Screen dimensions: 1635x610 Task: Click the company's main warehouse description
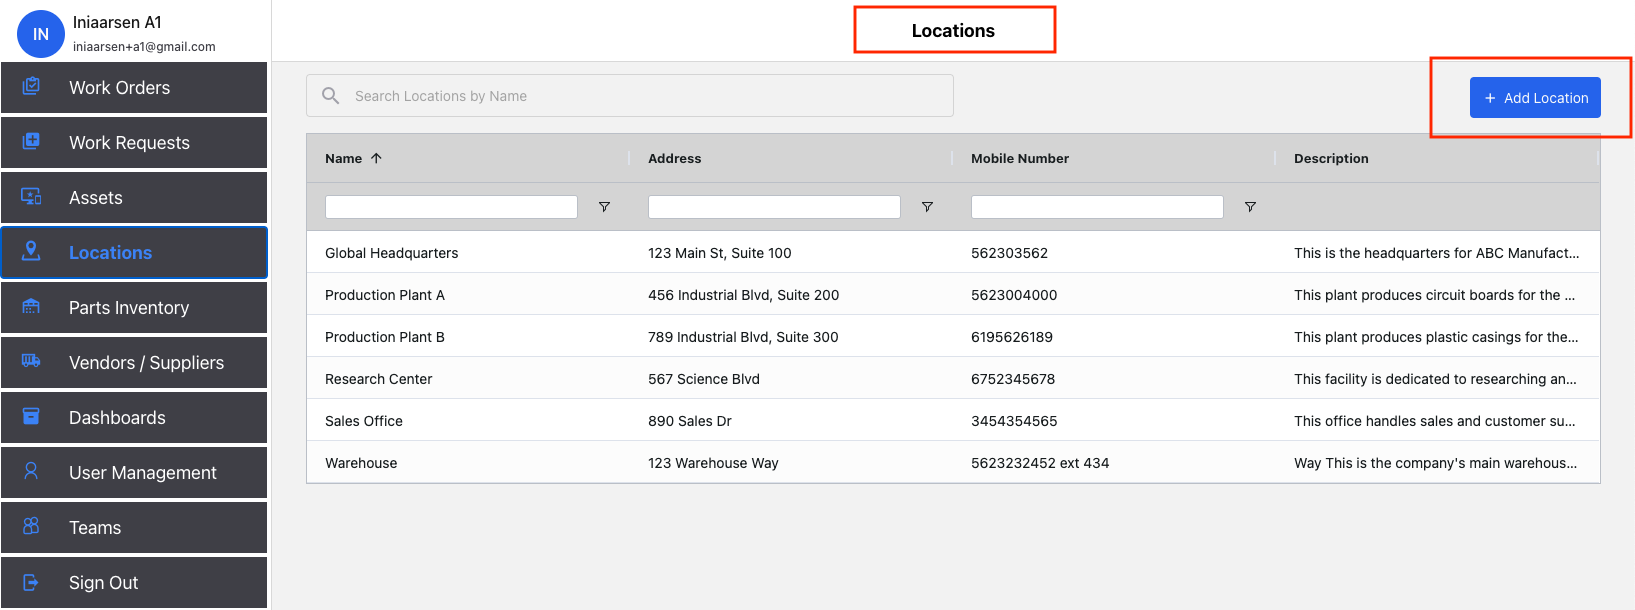1436,463
